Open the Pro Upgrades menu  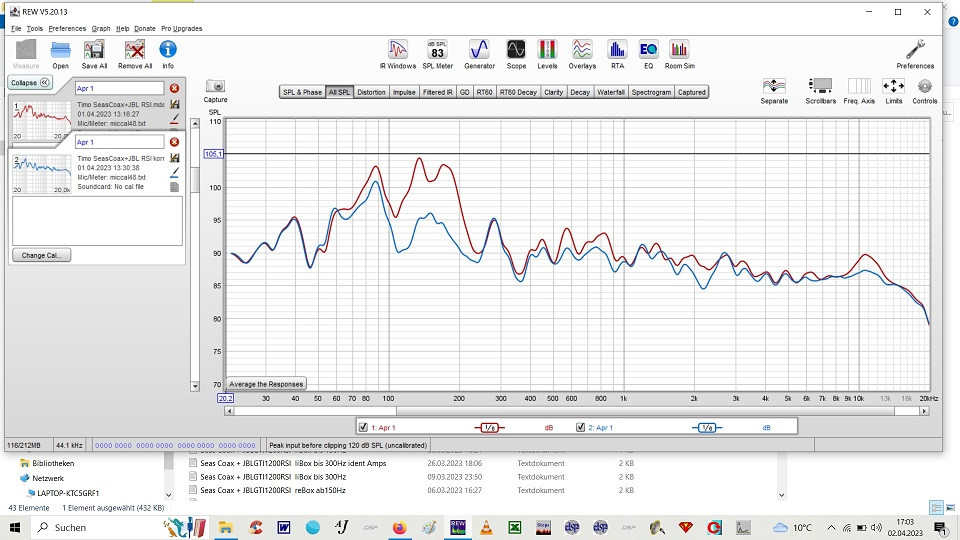click(x=182, y=28)
